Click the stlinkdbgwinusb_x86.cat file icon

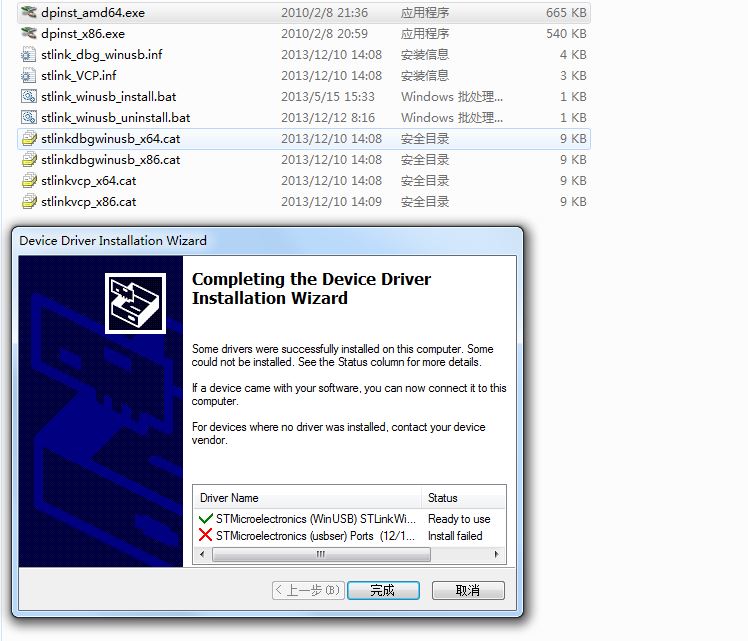(29, 159)
